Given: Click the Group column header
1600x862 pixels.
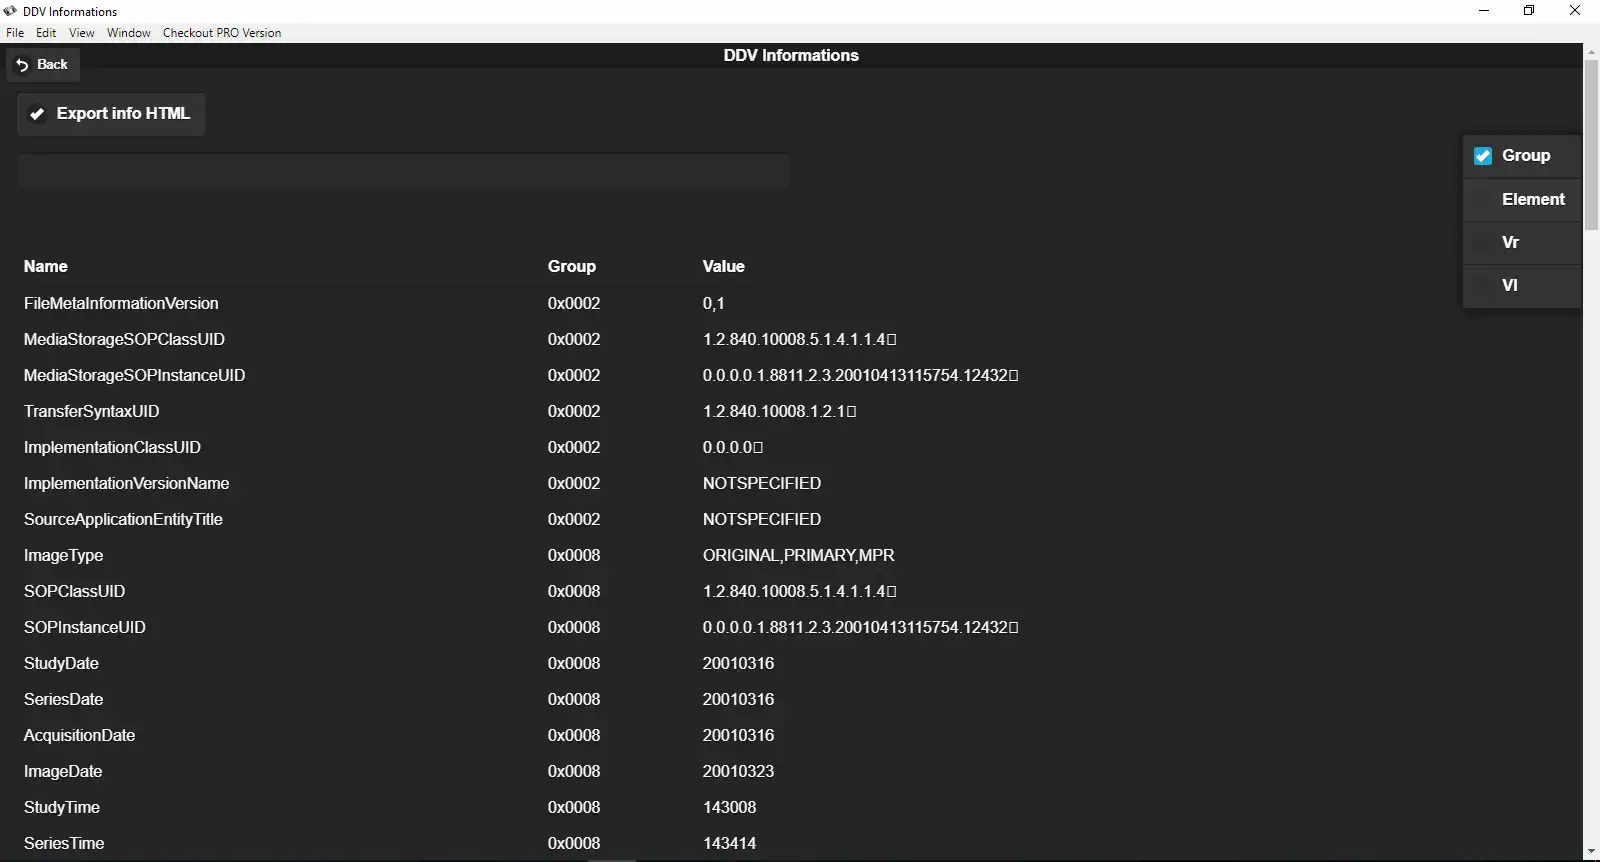Looking at the screenshot, I should pos(572,266).
